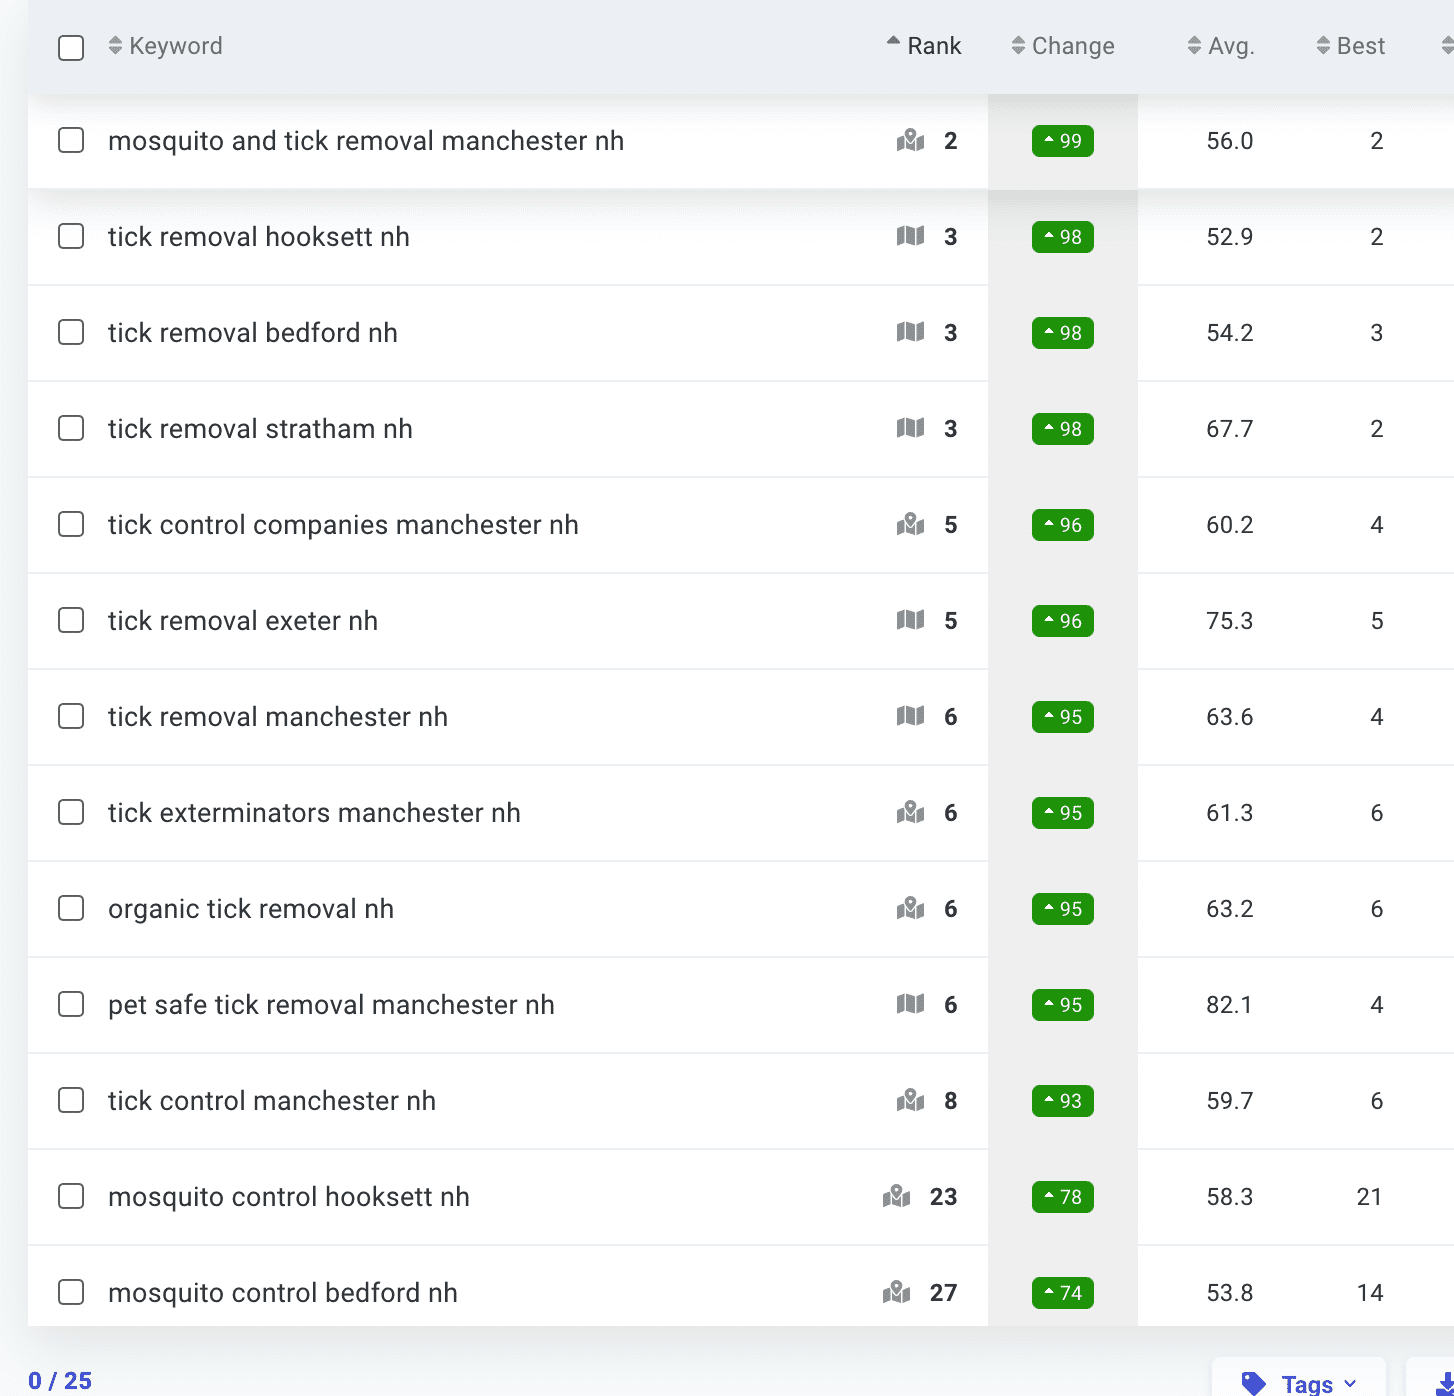Viewport: 1454px width, 1396px height.
Task: Click local pack icon for mosquito control hooksett nh
Action: [896, 1197]
